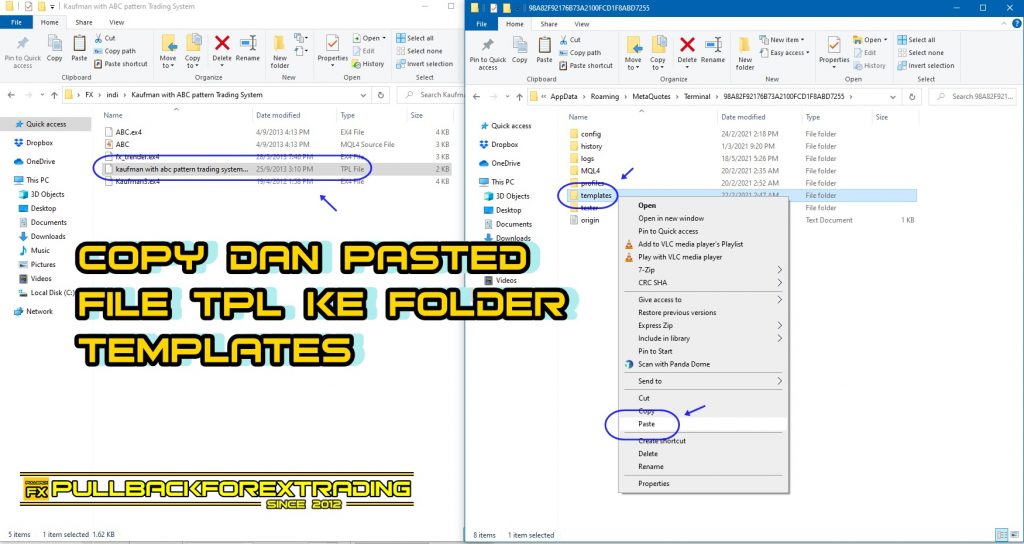Screen dimensions: 1024x544
Task: Click Properties icon in left window ribbon
Action: point(332,50)
